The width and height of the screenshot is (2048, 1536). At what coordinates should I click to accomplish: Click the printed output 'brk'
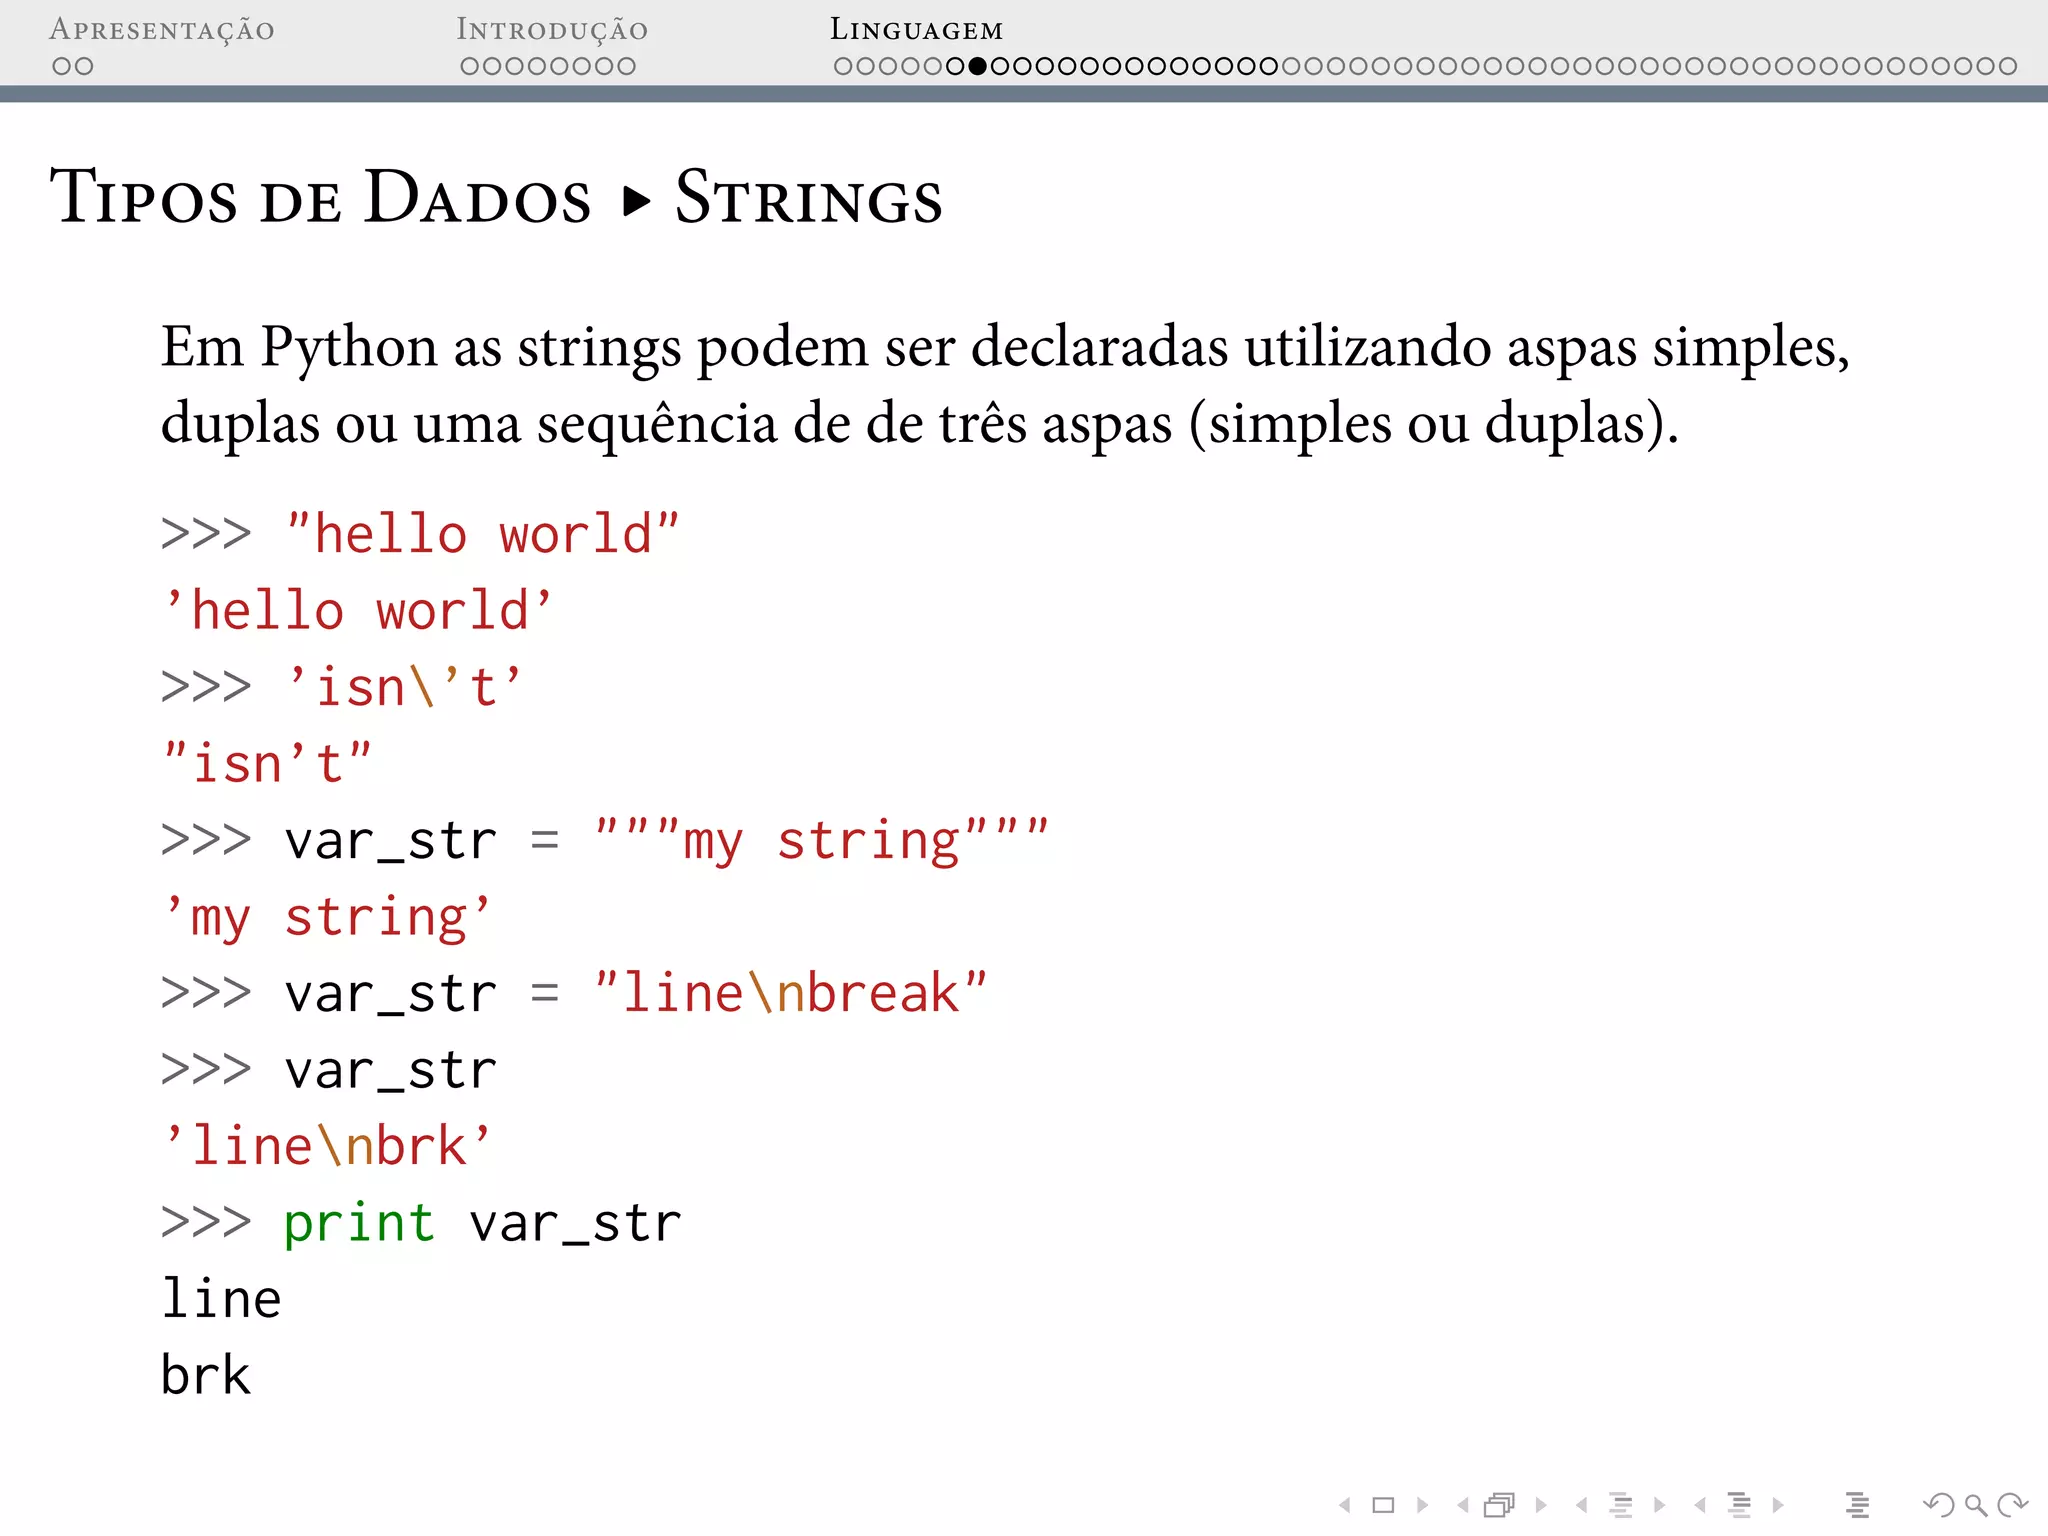pyautogui.click(x=206, y=1375)
